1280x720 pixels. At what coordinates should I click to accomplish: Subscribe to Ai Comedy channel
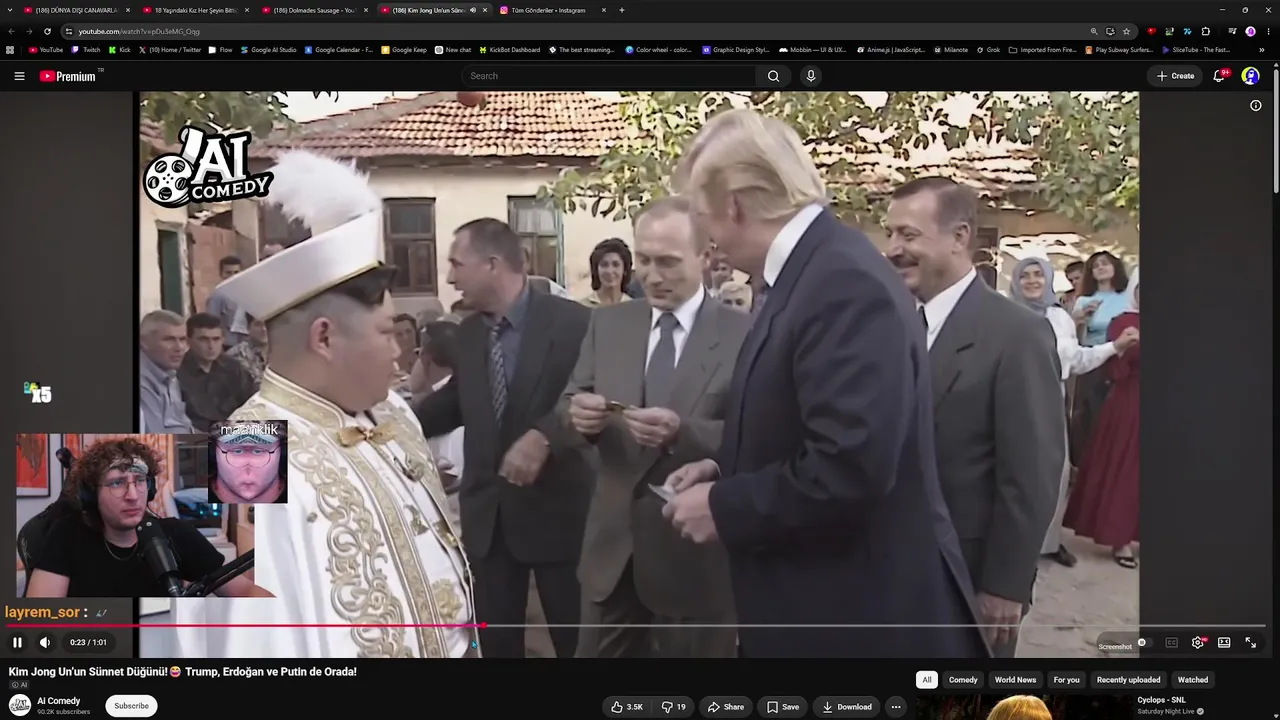point(131,706)
